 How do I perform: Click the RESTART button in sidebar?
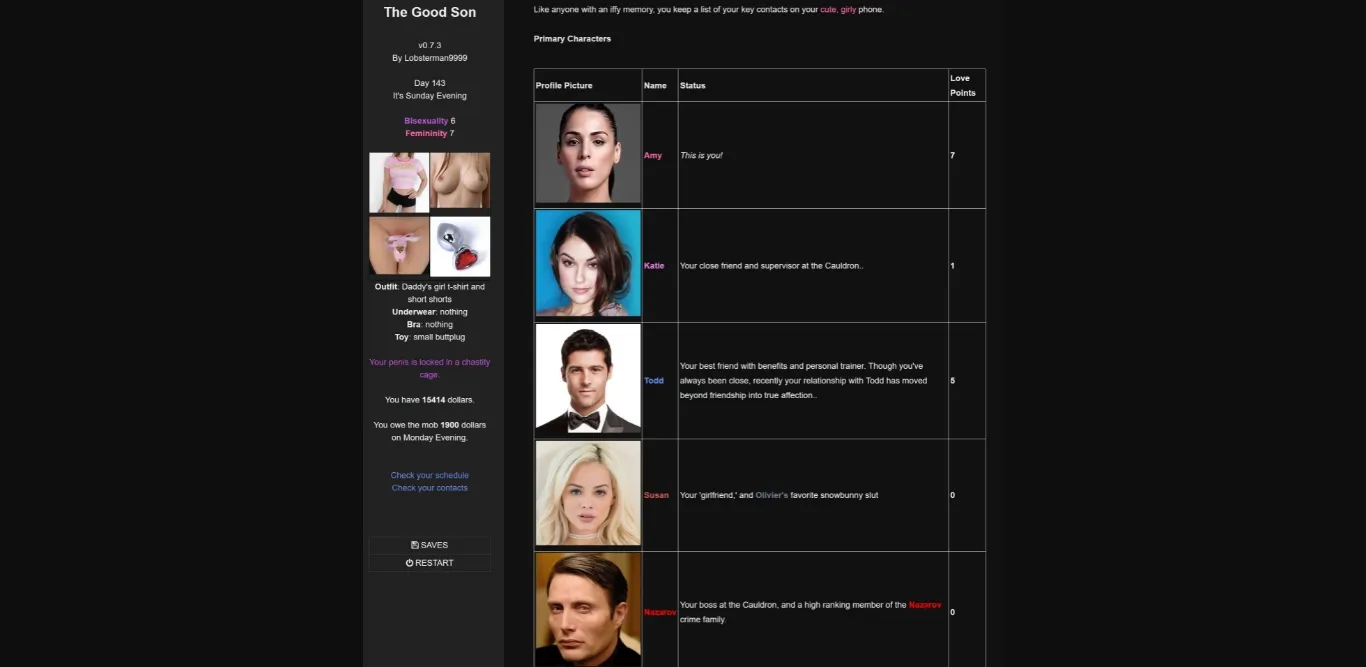430,563
